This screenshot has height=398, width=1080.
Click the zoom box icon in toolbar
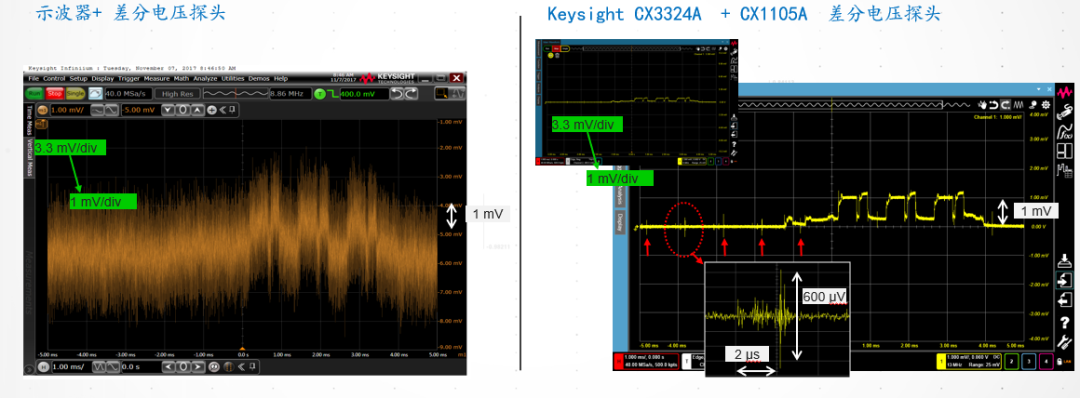(x=442, y=94)
